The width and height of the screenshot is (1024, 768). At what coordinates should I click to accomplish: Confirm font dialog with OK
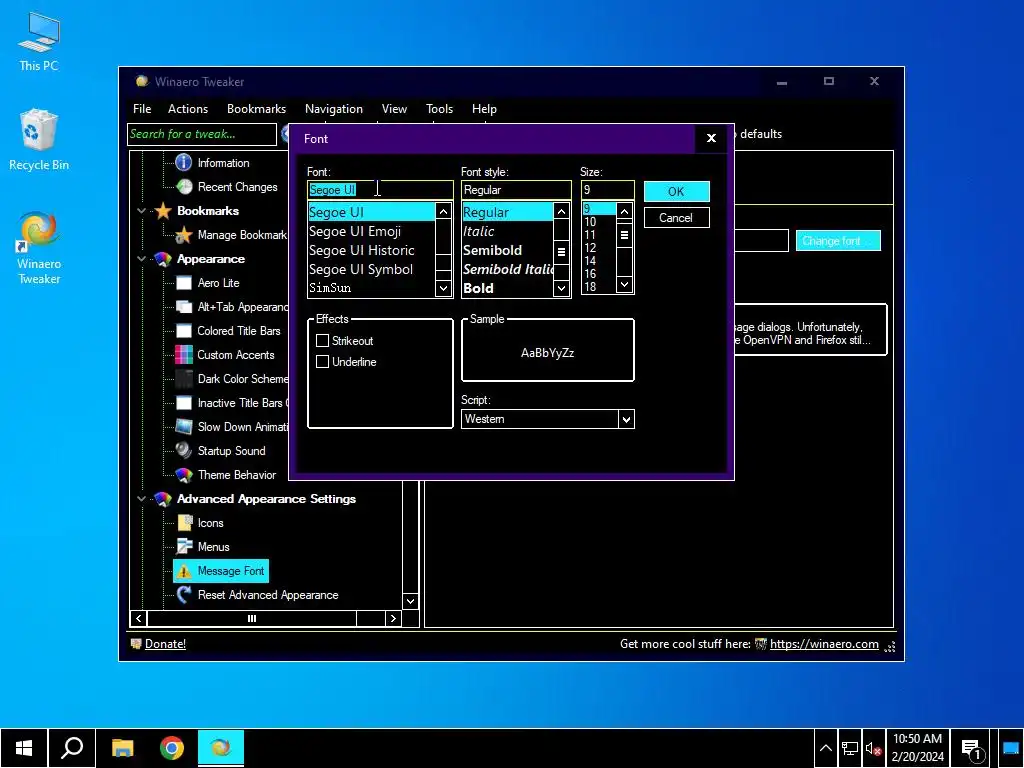point(677,191)
